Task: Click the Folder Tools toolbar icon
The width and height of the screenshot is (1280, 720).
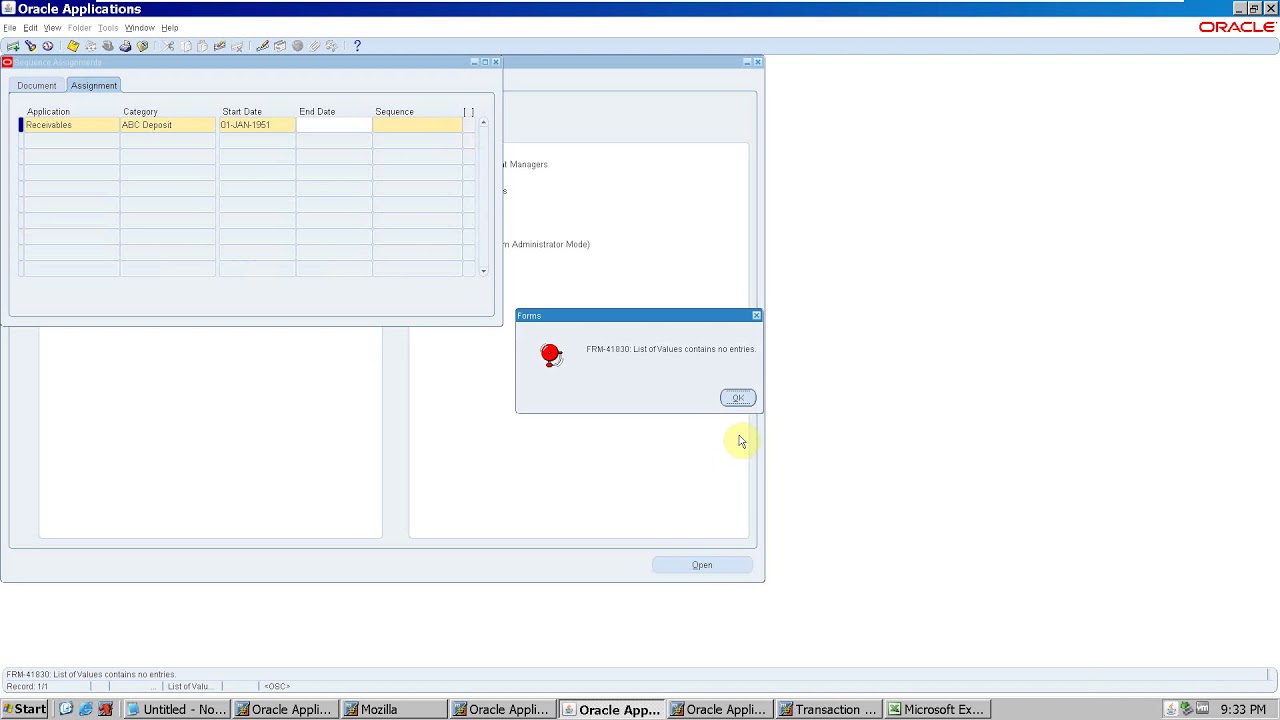Action: tap(332, 46)
